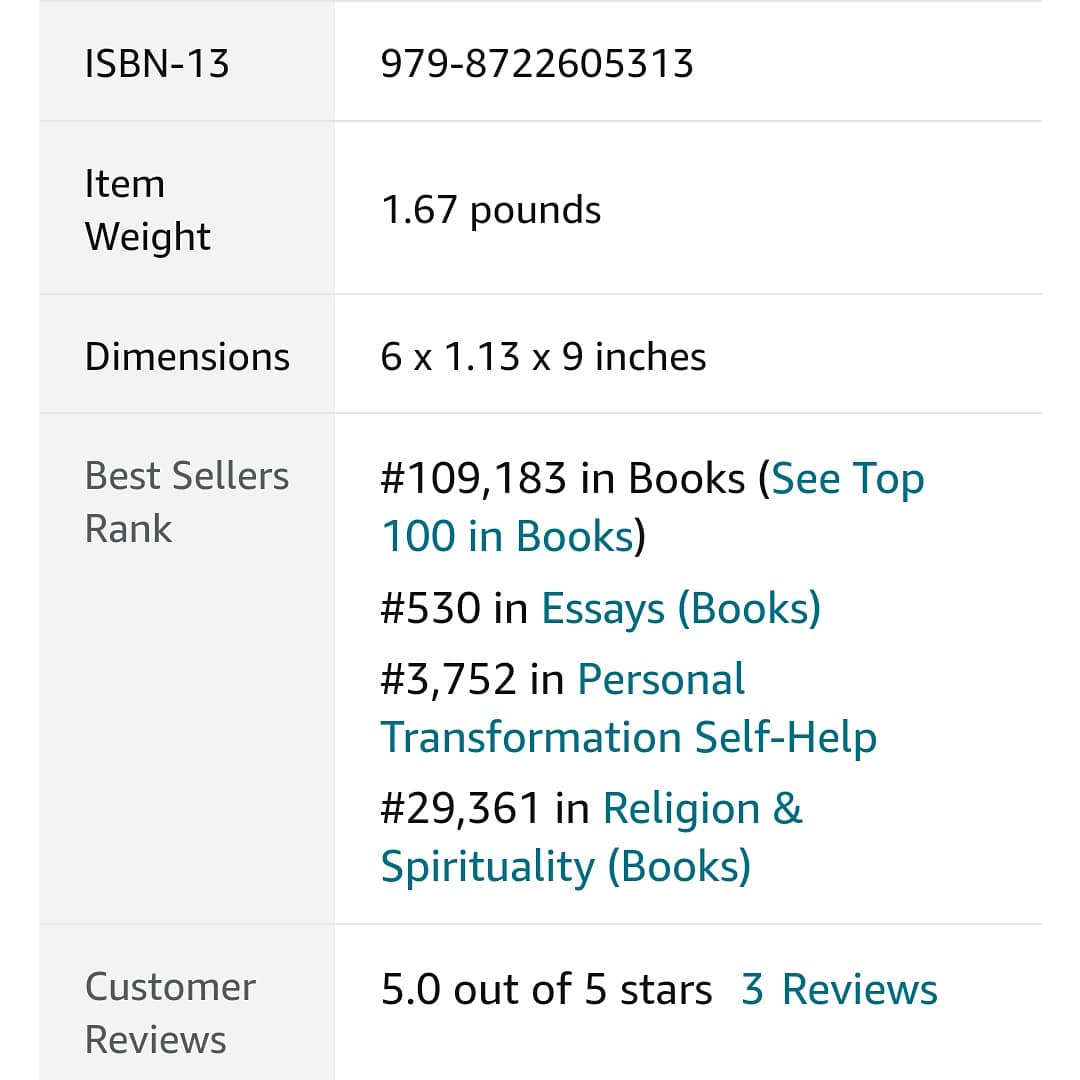Click the Item Weight label

point(147,210)
